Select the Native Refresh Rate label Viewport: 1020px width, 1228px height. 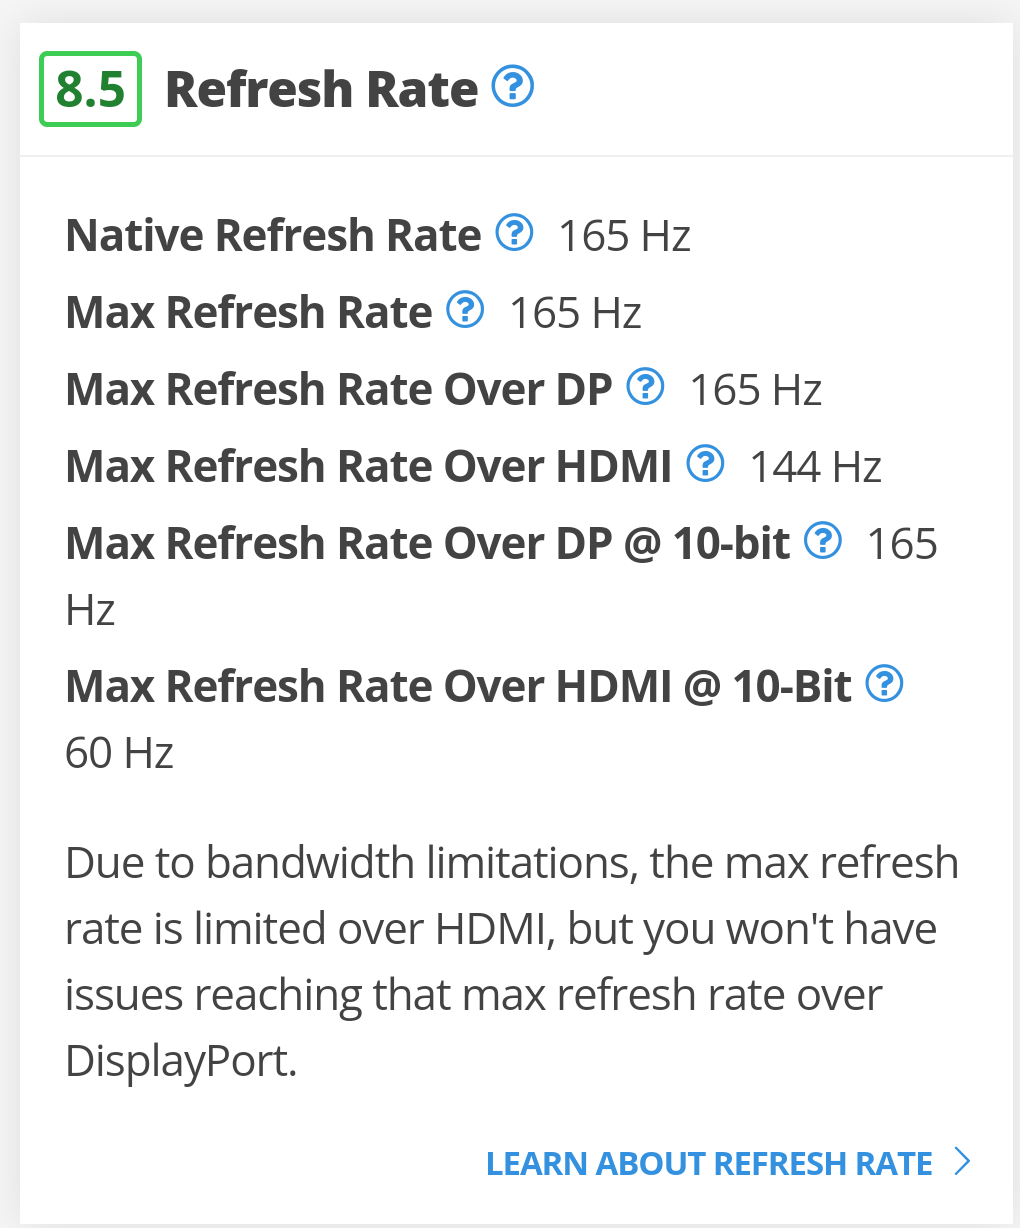click(273, 235)
